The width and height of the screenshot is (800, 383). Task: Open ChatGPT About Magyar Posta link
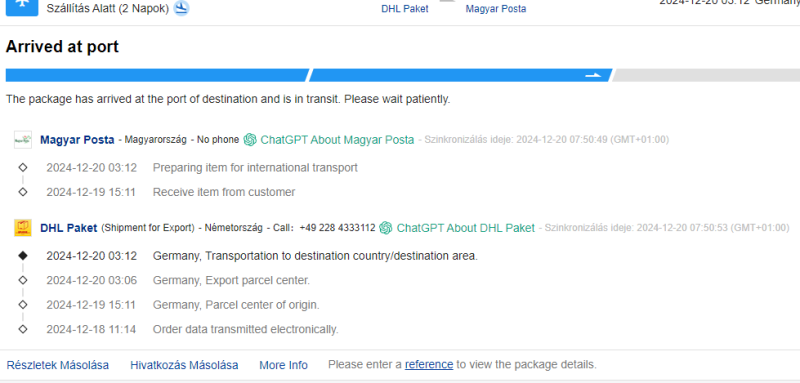tap(337, 140)
